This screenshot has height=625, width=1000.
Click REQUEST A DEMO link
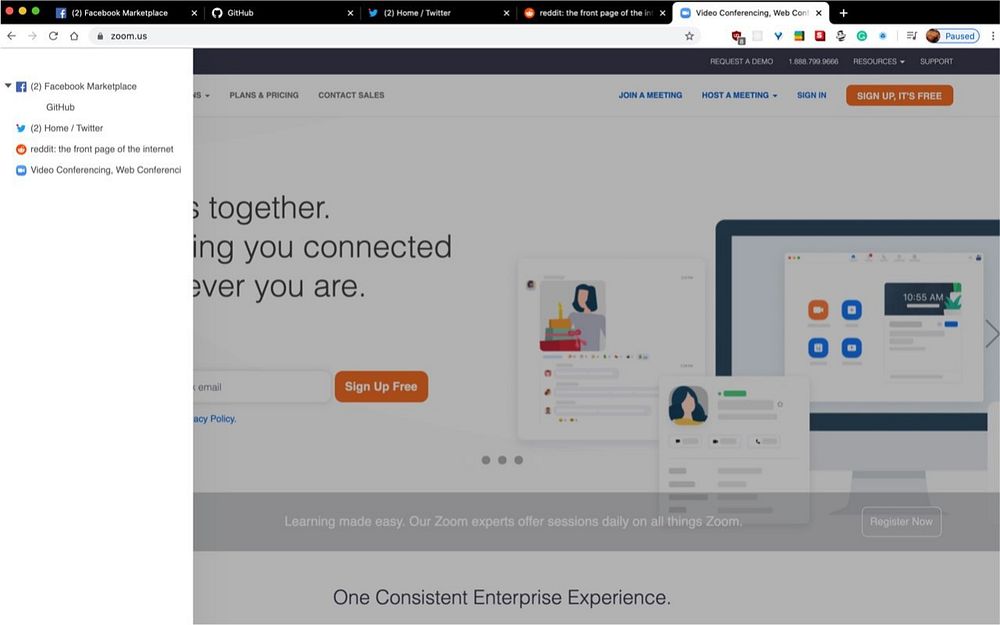[741, 62]
